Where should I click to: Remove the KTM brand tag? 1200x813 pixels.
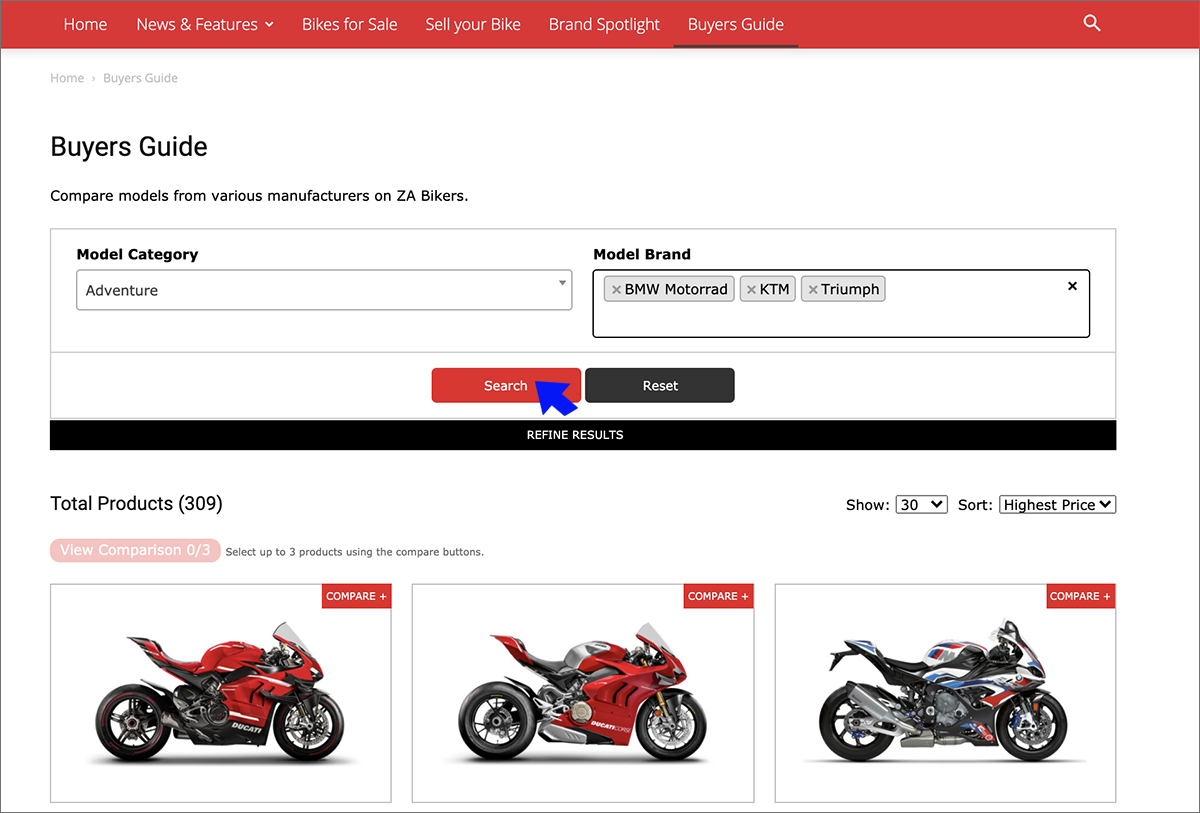tap(751, 290)
